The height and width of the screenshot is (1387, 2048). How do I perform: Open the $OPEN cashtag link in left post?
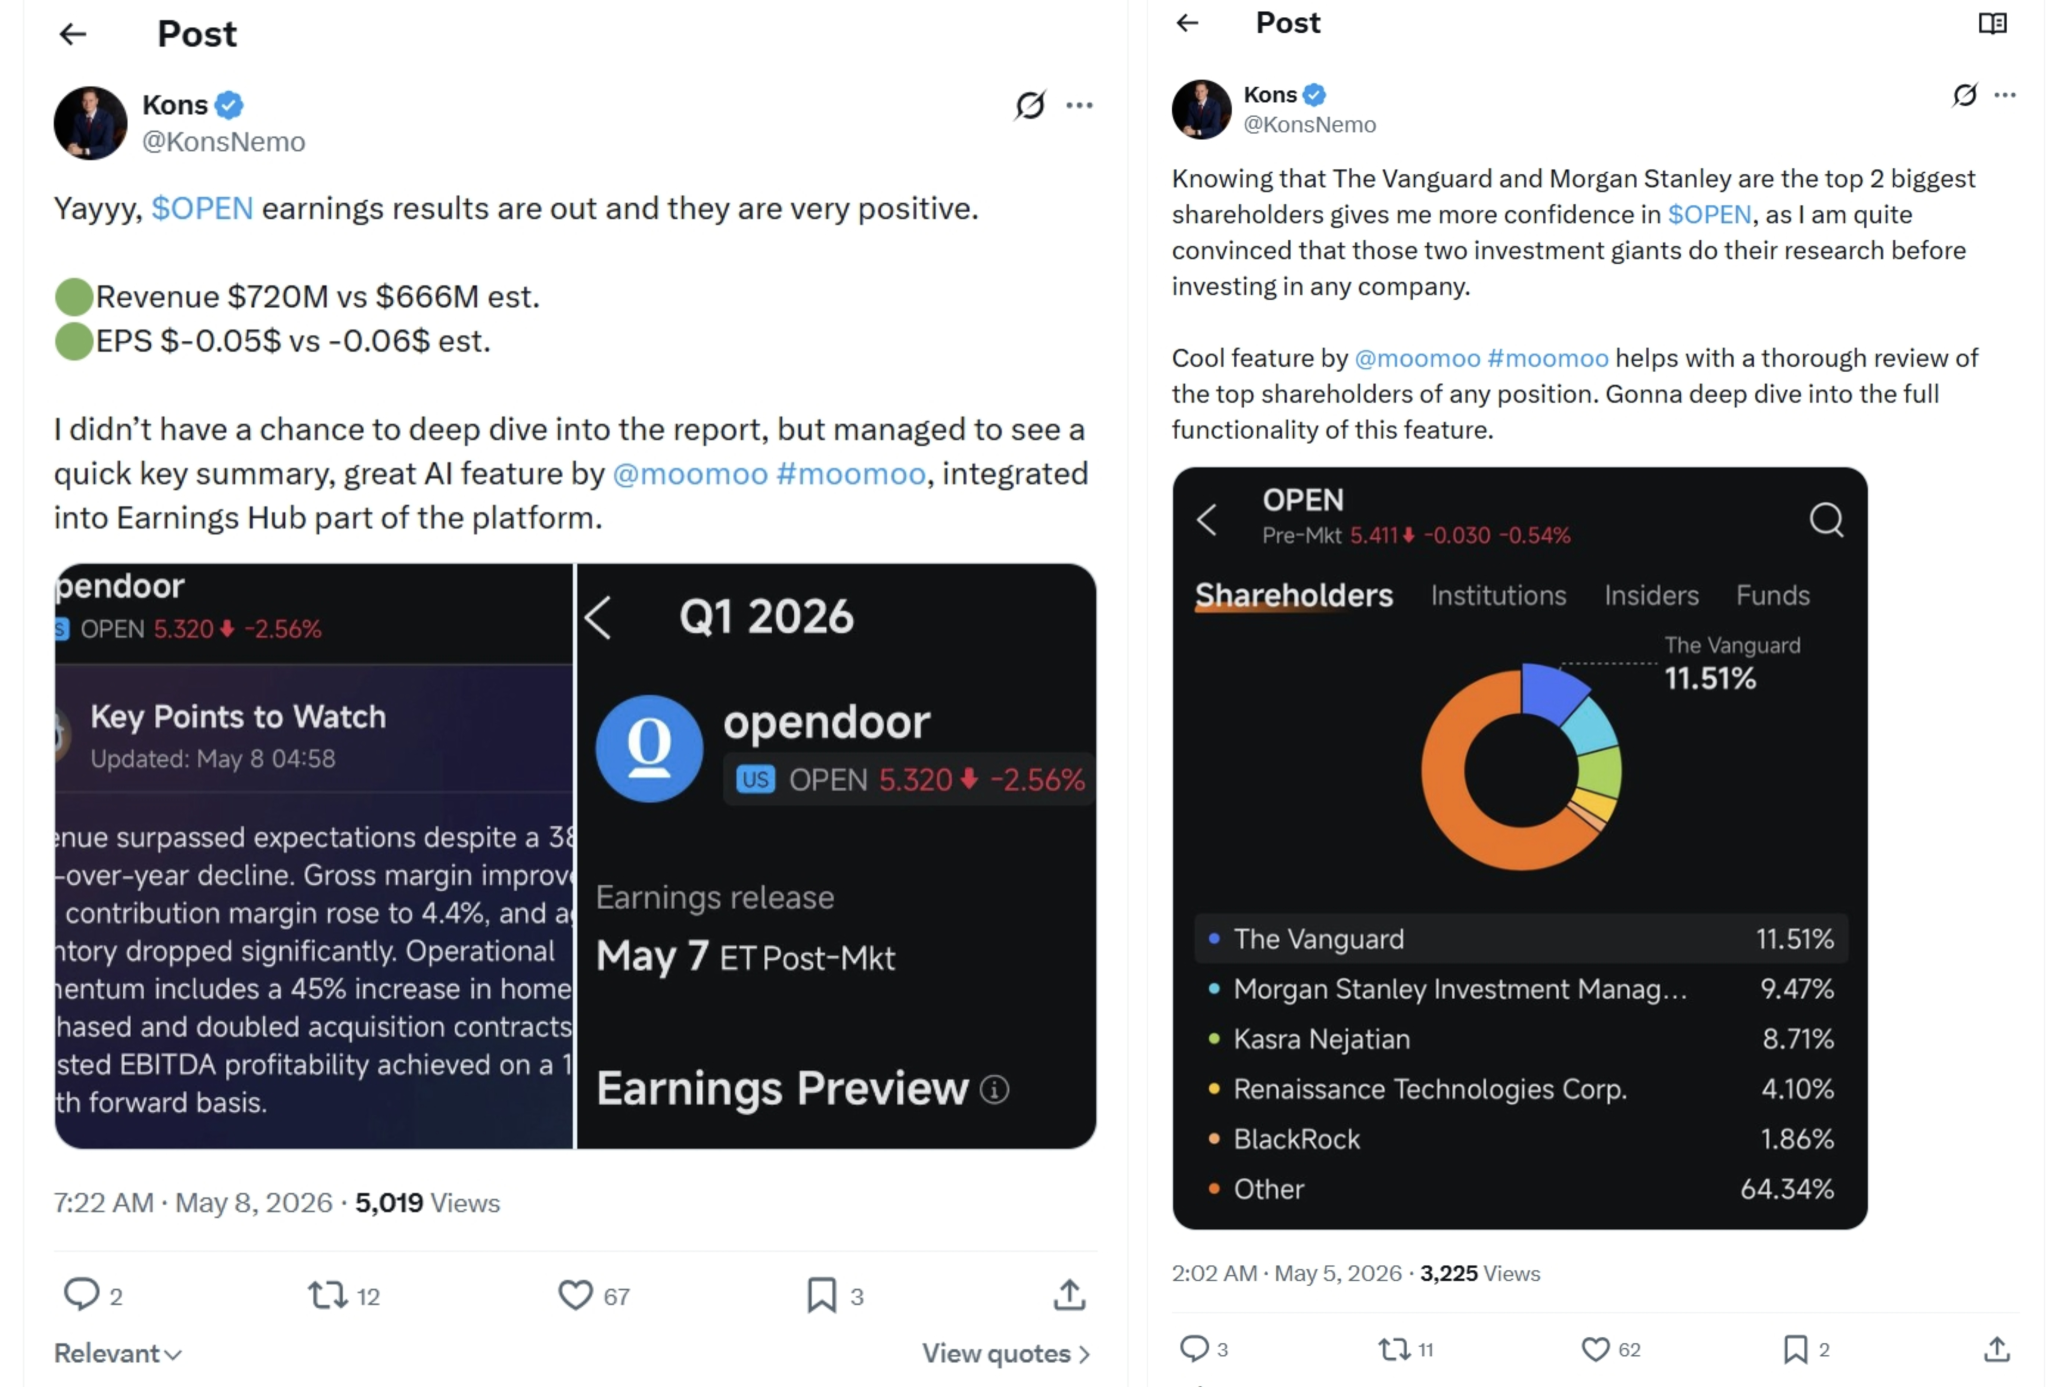(x=202, y=208)
